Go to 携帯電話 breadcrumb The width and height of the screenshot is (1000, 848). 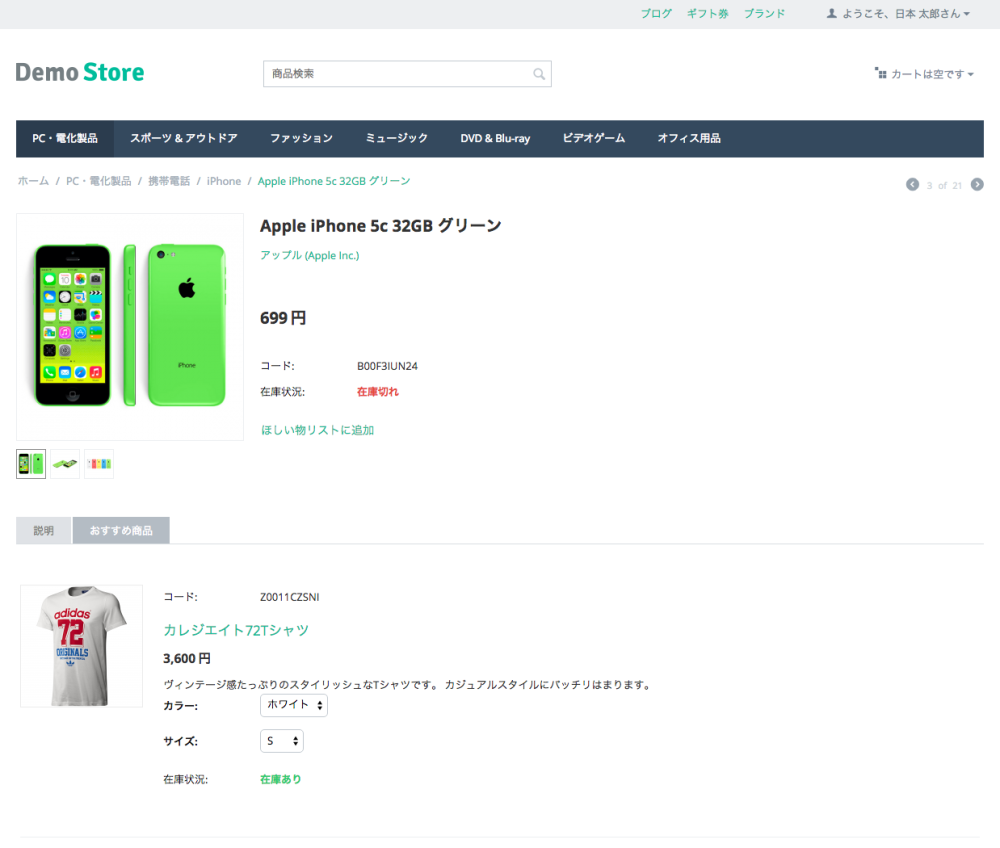(x=169, y=181)
